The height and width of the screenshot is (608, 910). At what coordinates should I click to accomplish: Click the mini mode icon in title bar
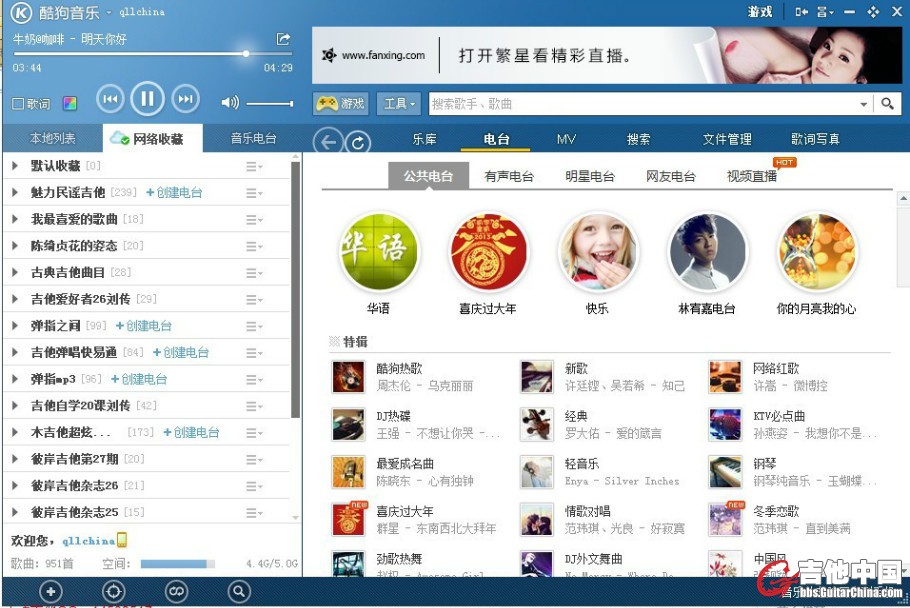point(801,12)
